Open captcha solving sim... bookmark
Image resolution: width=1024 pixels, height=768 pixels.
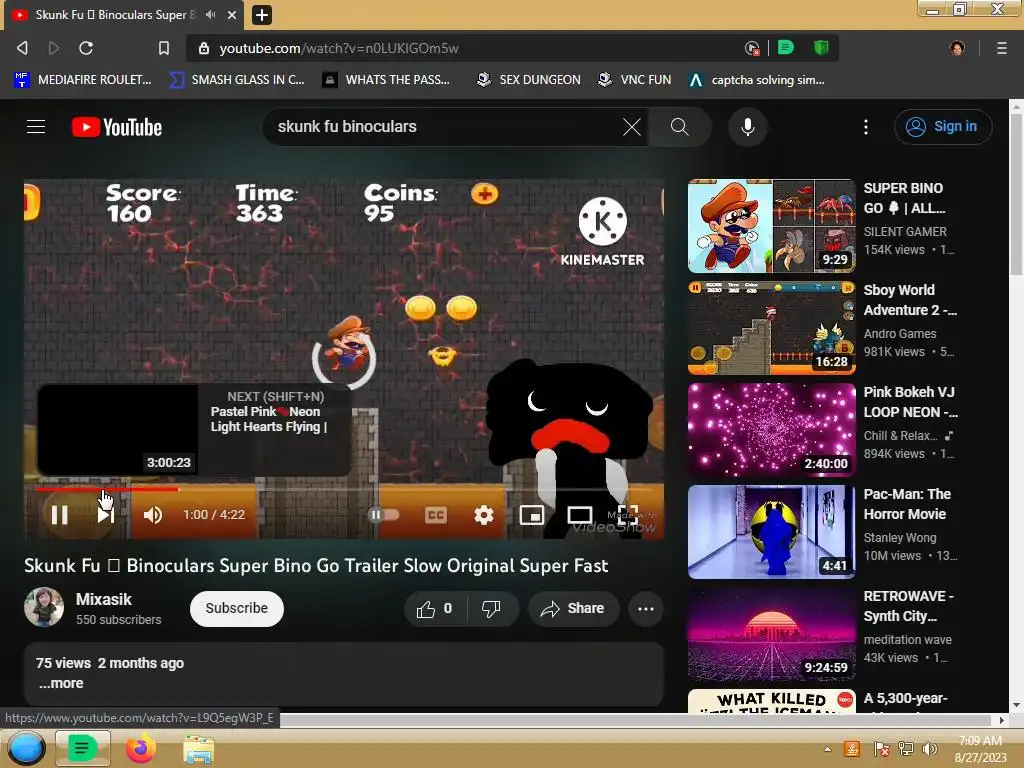757,80
